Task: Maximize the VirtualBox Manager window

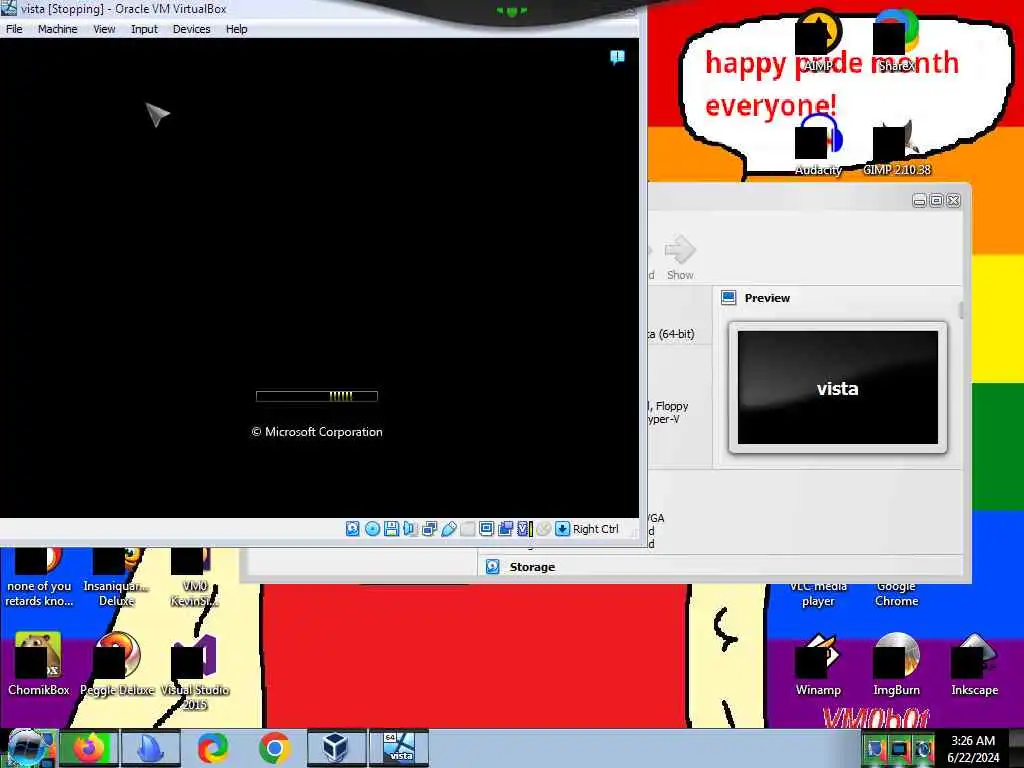Action: [936, 200]
